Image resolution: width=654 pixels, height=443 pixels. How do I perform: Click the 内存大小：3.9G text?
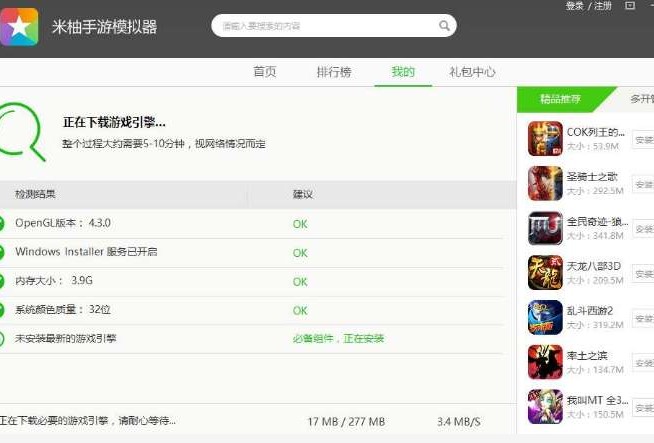tap(54, 280)
